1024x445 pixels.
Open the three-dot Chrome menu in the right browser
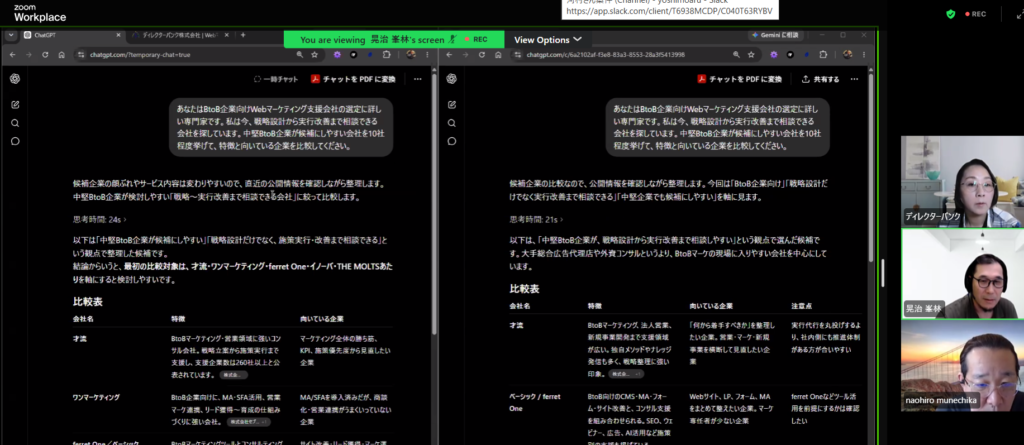pos(863,55)
